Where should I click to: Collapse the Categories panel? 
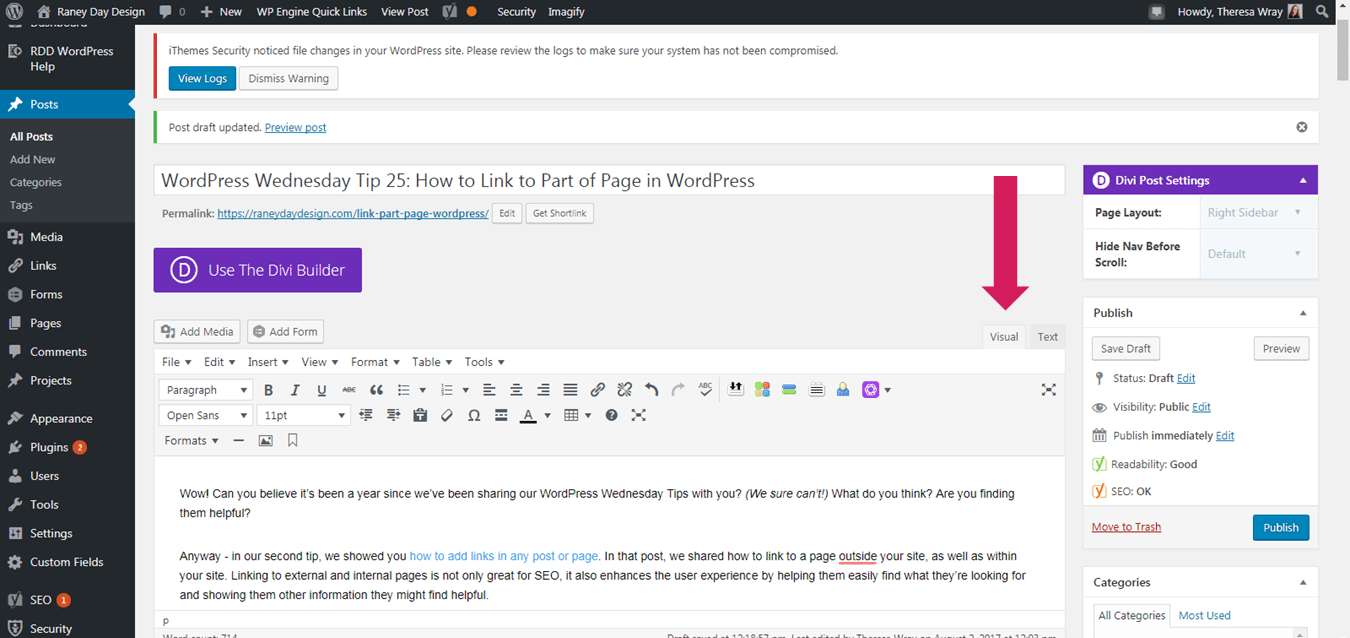(1303, 582)
